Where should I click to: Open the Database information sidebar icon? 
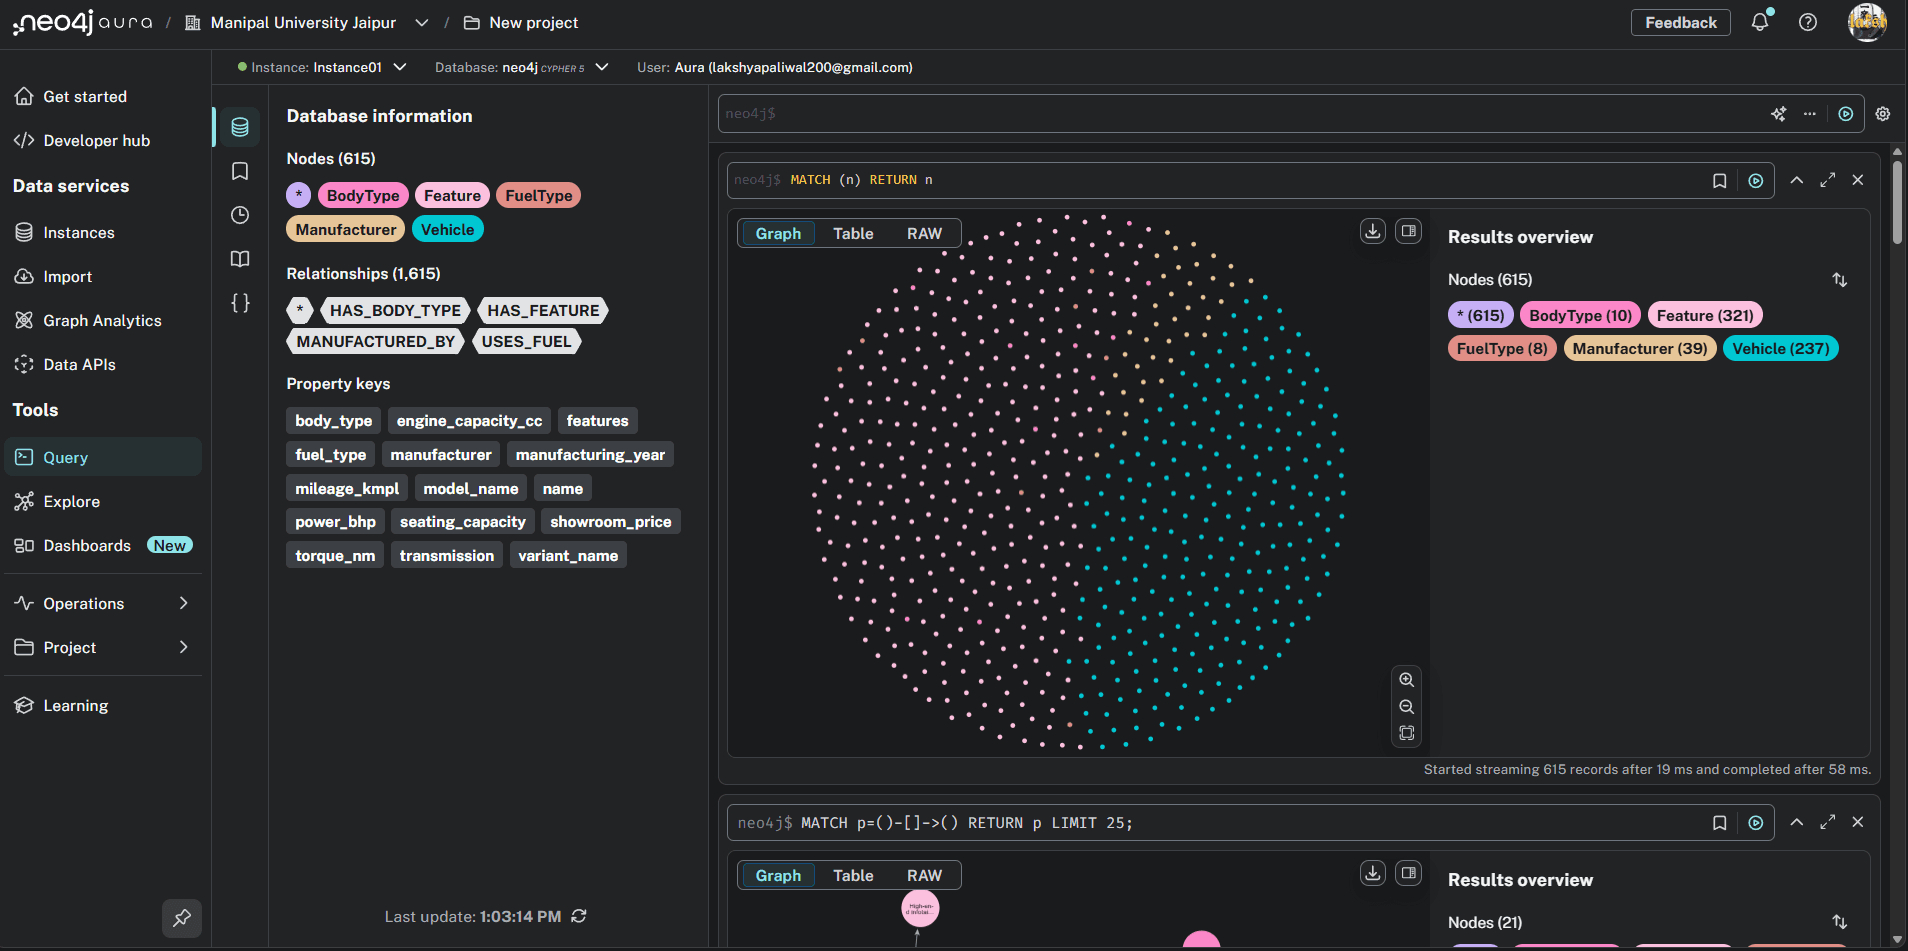pos(240,127)
